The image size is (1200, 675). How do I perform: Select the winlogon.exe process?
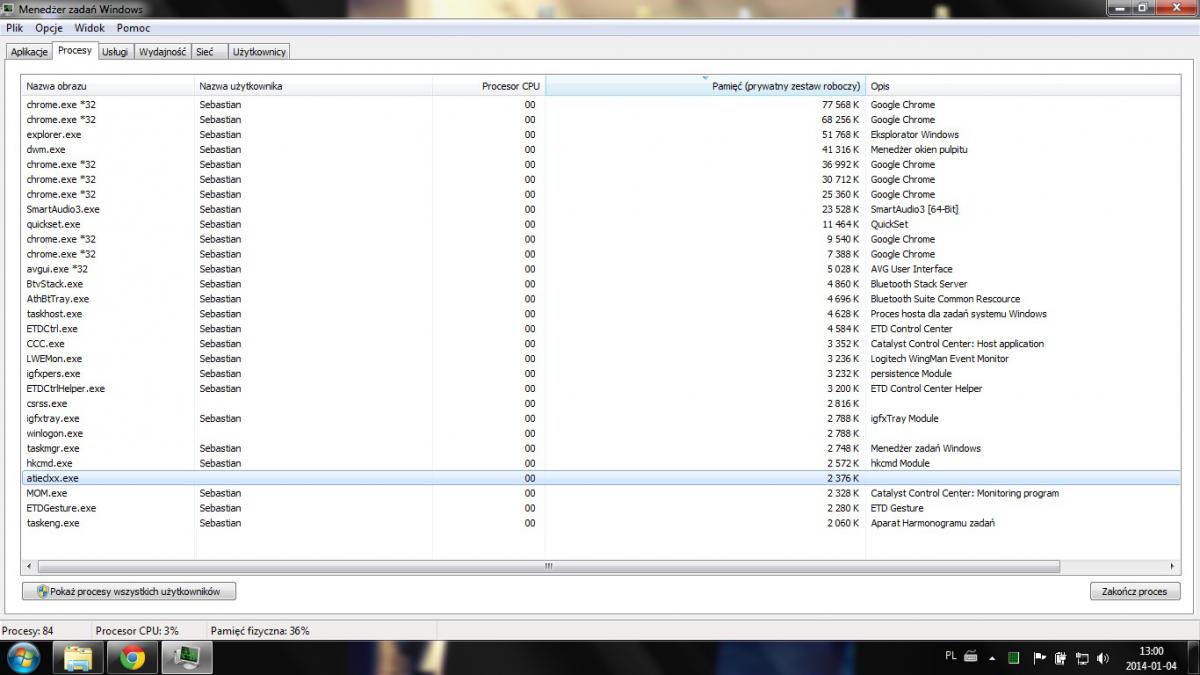pyautogui.click(x=600, y=434)
